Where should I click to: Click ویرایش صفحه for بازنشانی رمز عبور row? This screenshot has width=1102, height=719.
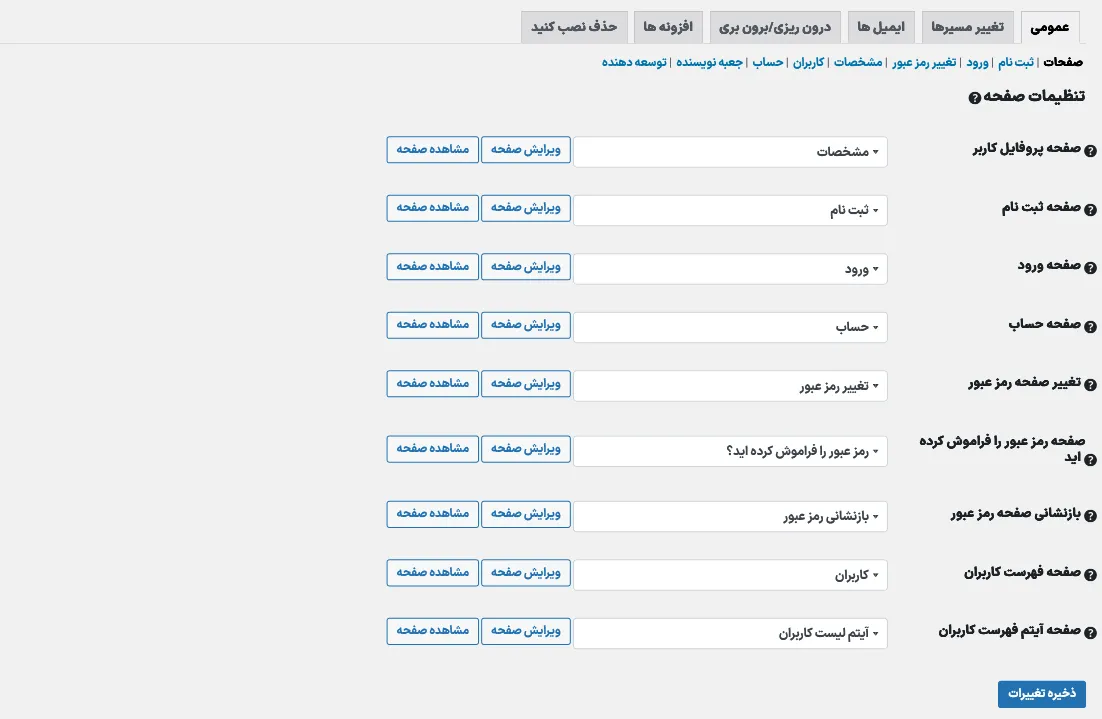coord(526,514)
